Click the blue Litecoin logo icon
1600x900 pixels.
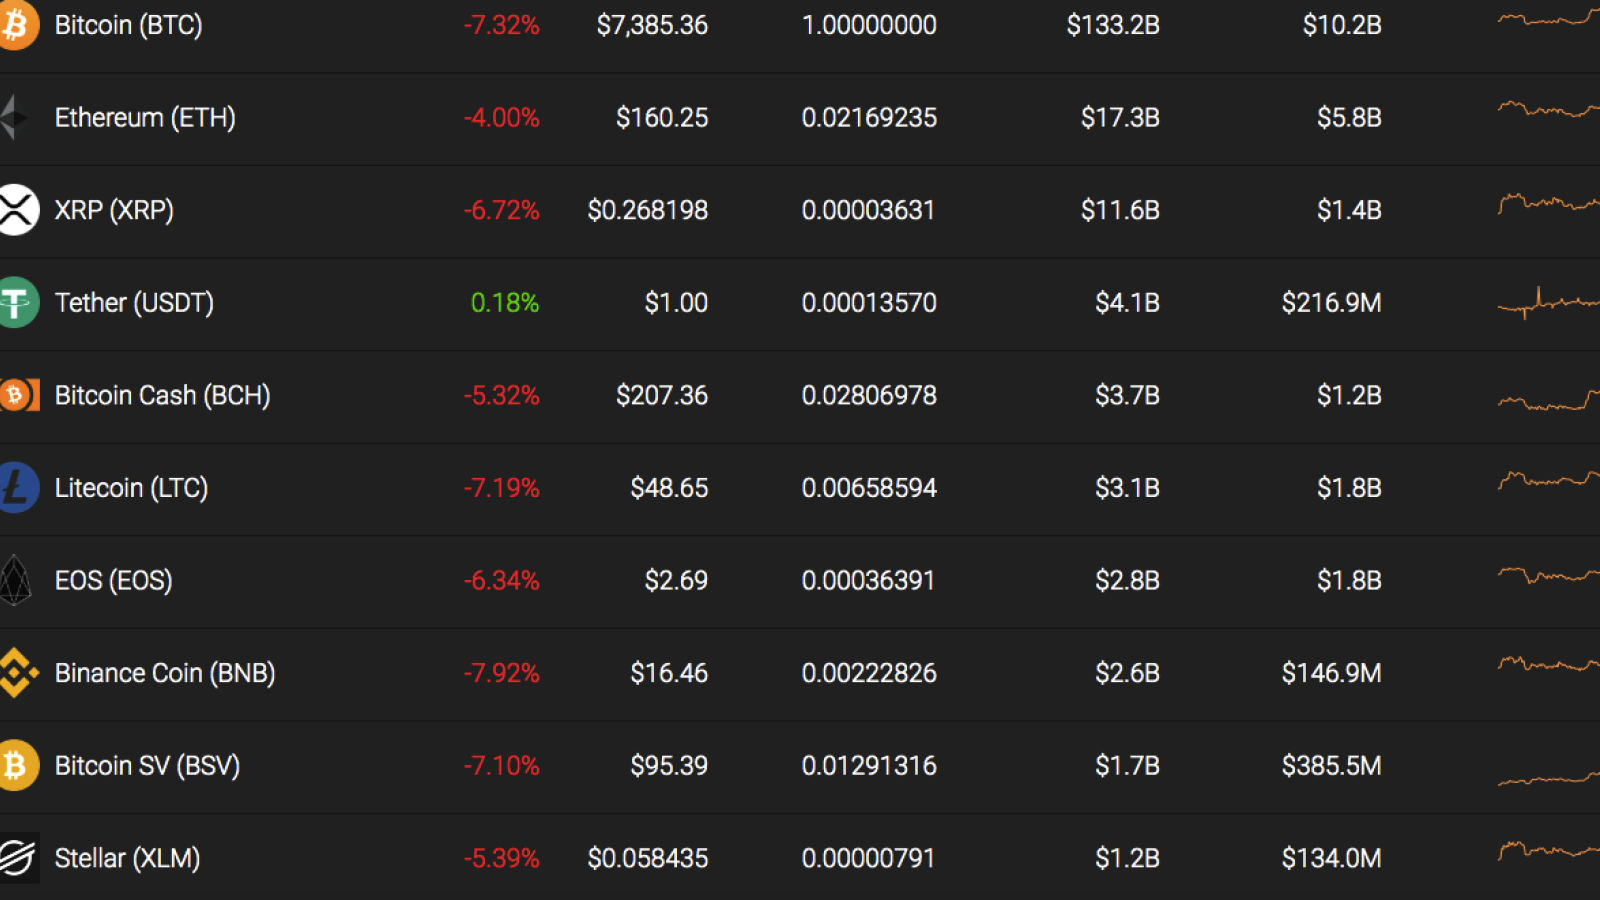[x=18, y=488]
